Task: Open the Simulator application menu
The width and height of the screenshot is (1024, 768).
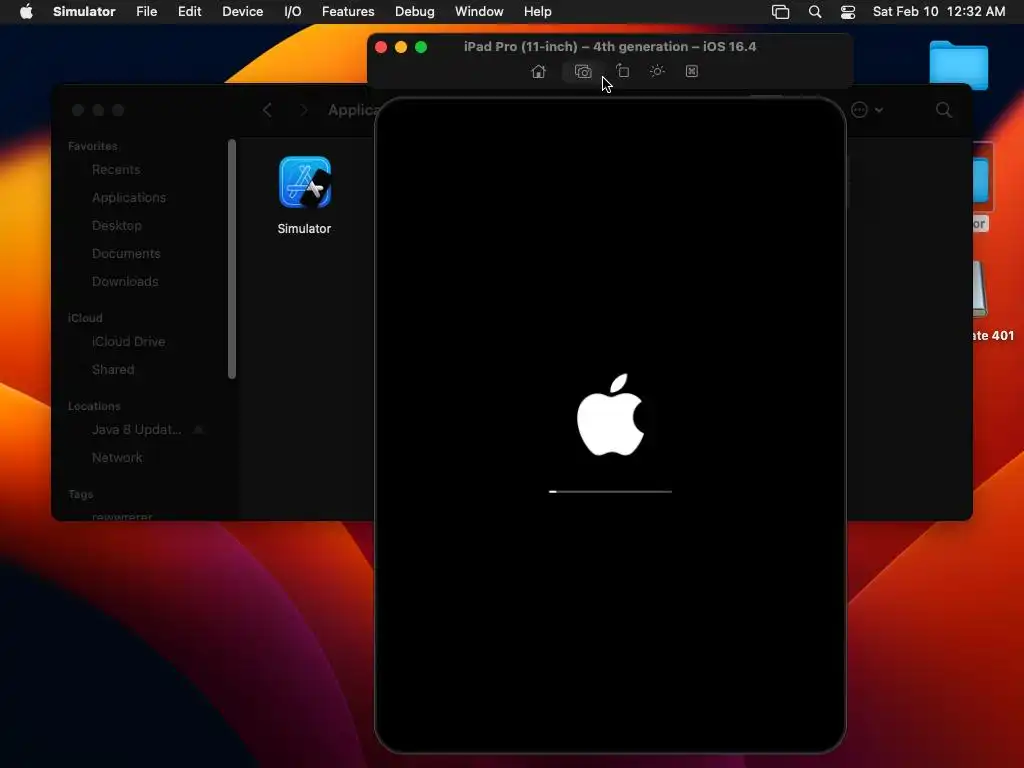Action: 84,12
